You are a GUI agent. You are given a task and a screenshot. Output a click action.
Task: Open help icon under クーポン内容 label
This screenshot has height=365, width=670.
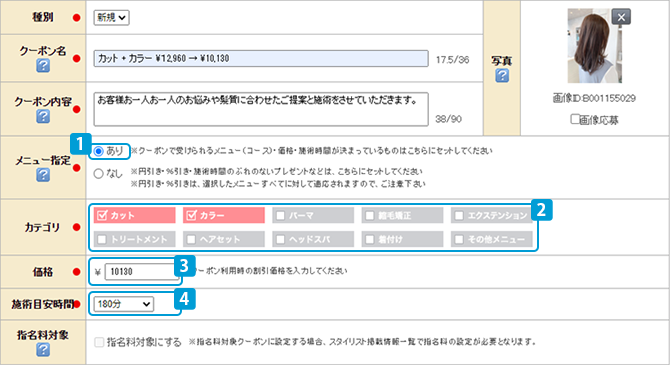tap(43, 116)
